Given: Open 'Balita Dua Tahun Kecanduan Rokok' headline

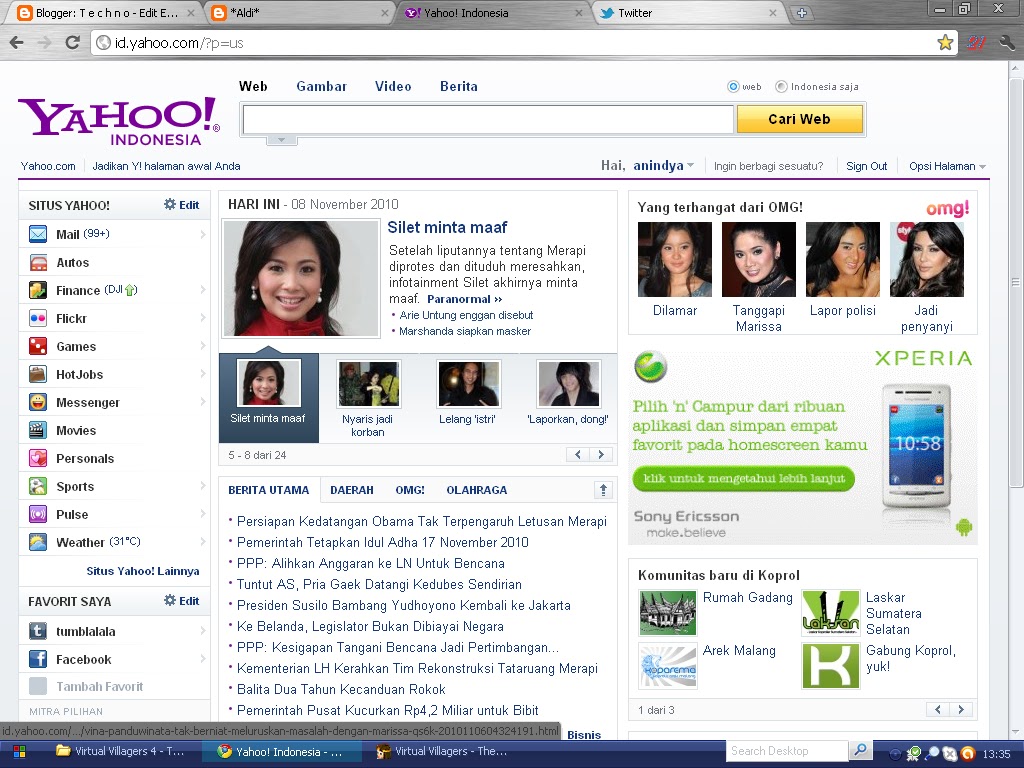Looking at the screenshot, I should [341, 689].
